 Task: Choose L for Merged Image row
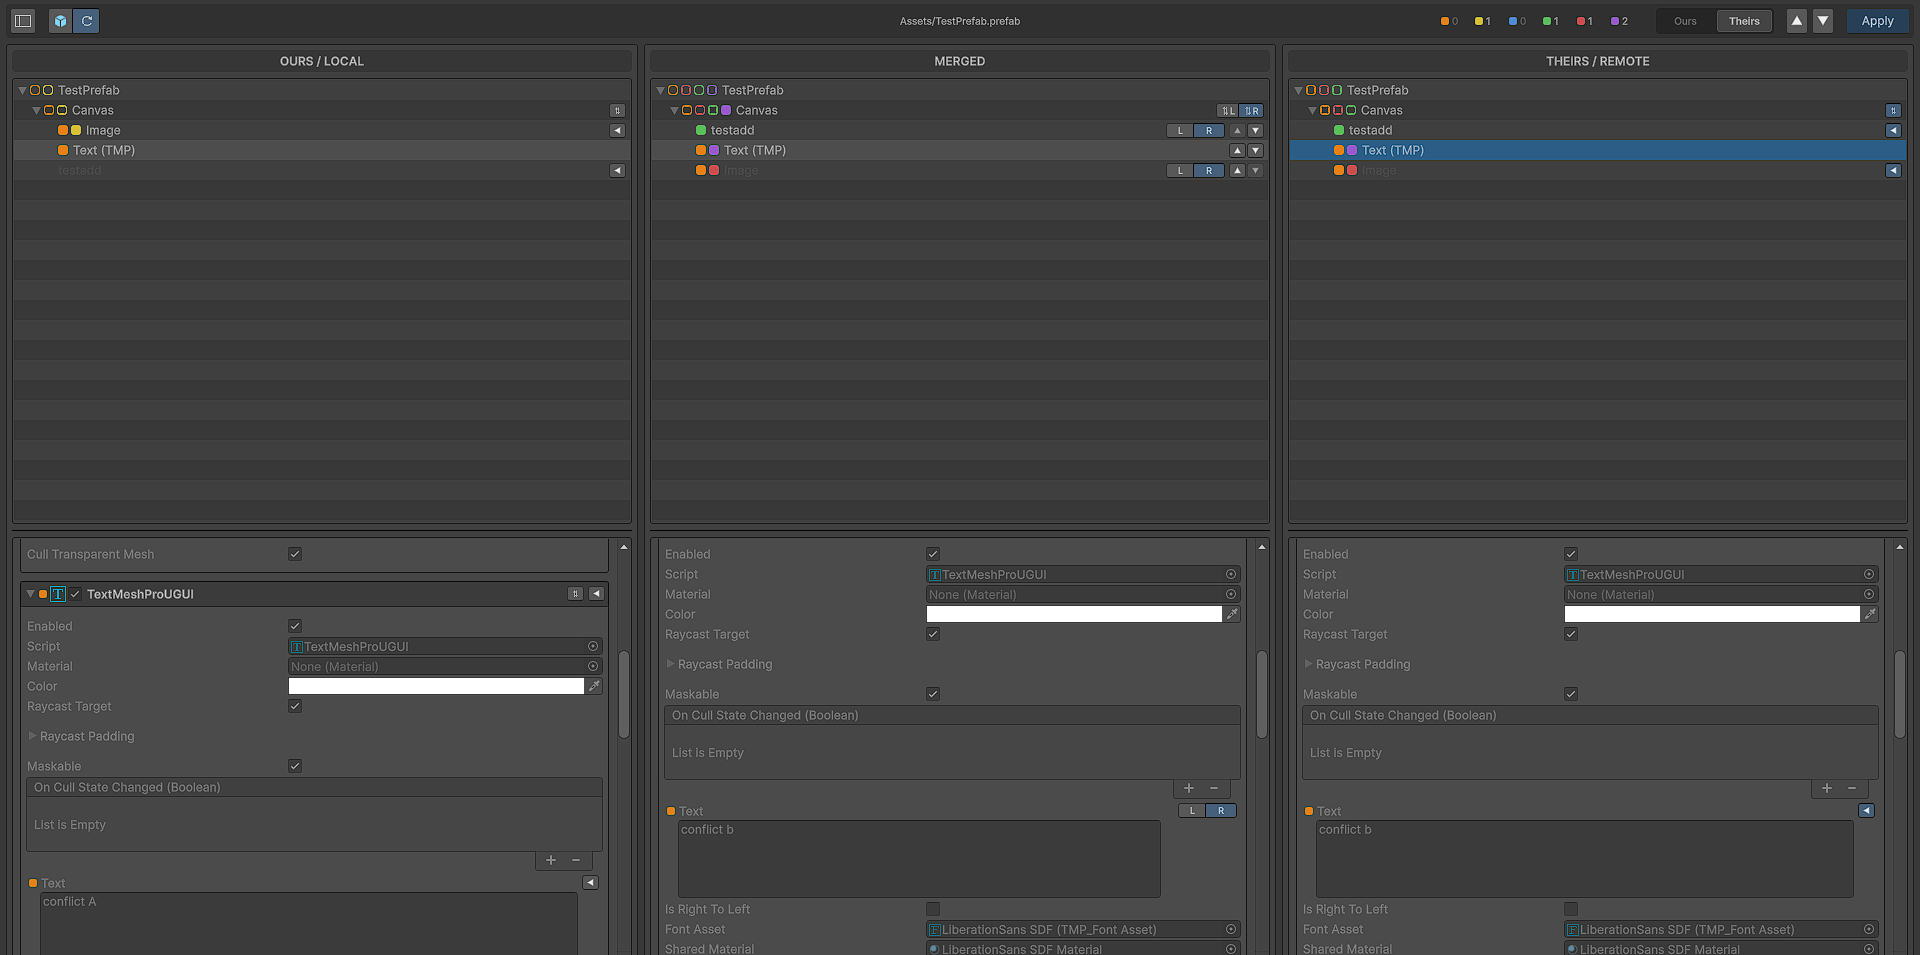click(x=1180, y=171)
